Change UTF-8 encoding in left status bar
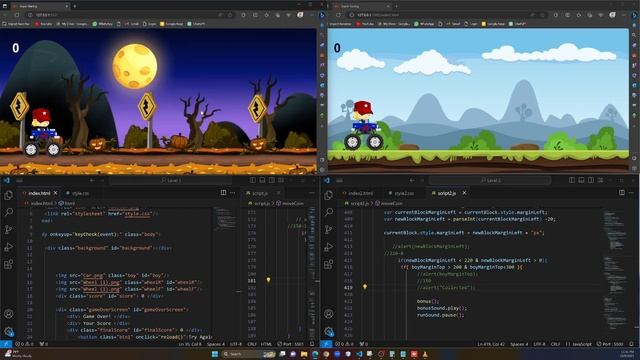This screenshot has height=360, width=640. 236,344
